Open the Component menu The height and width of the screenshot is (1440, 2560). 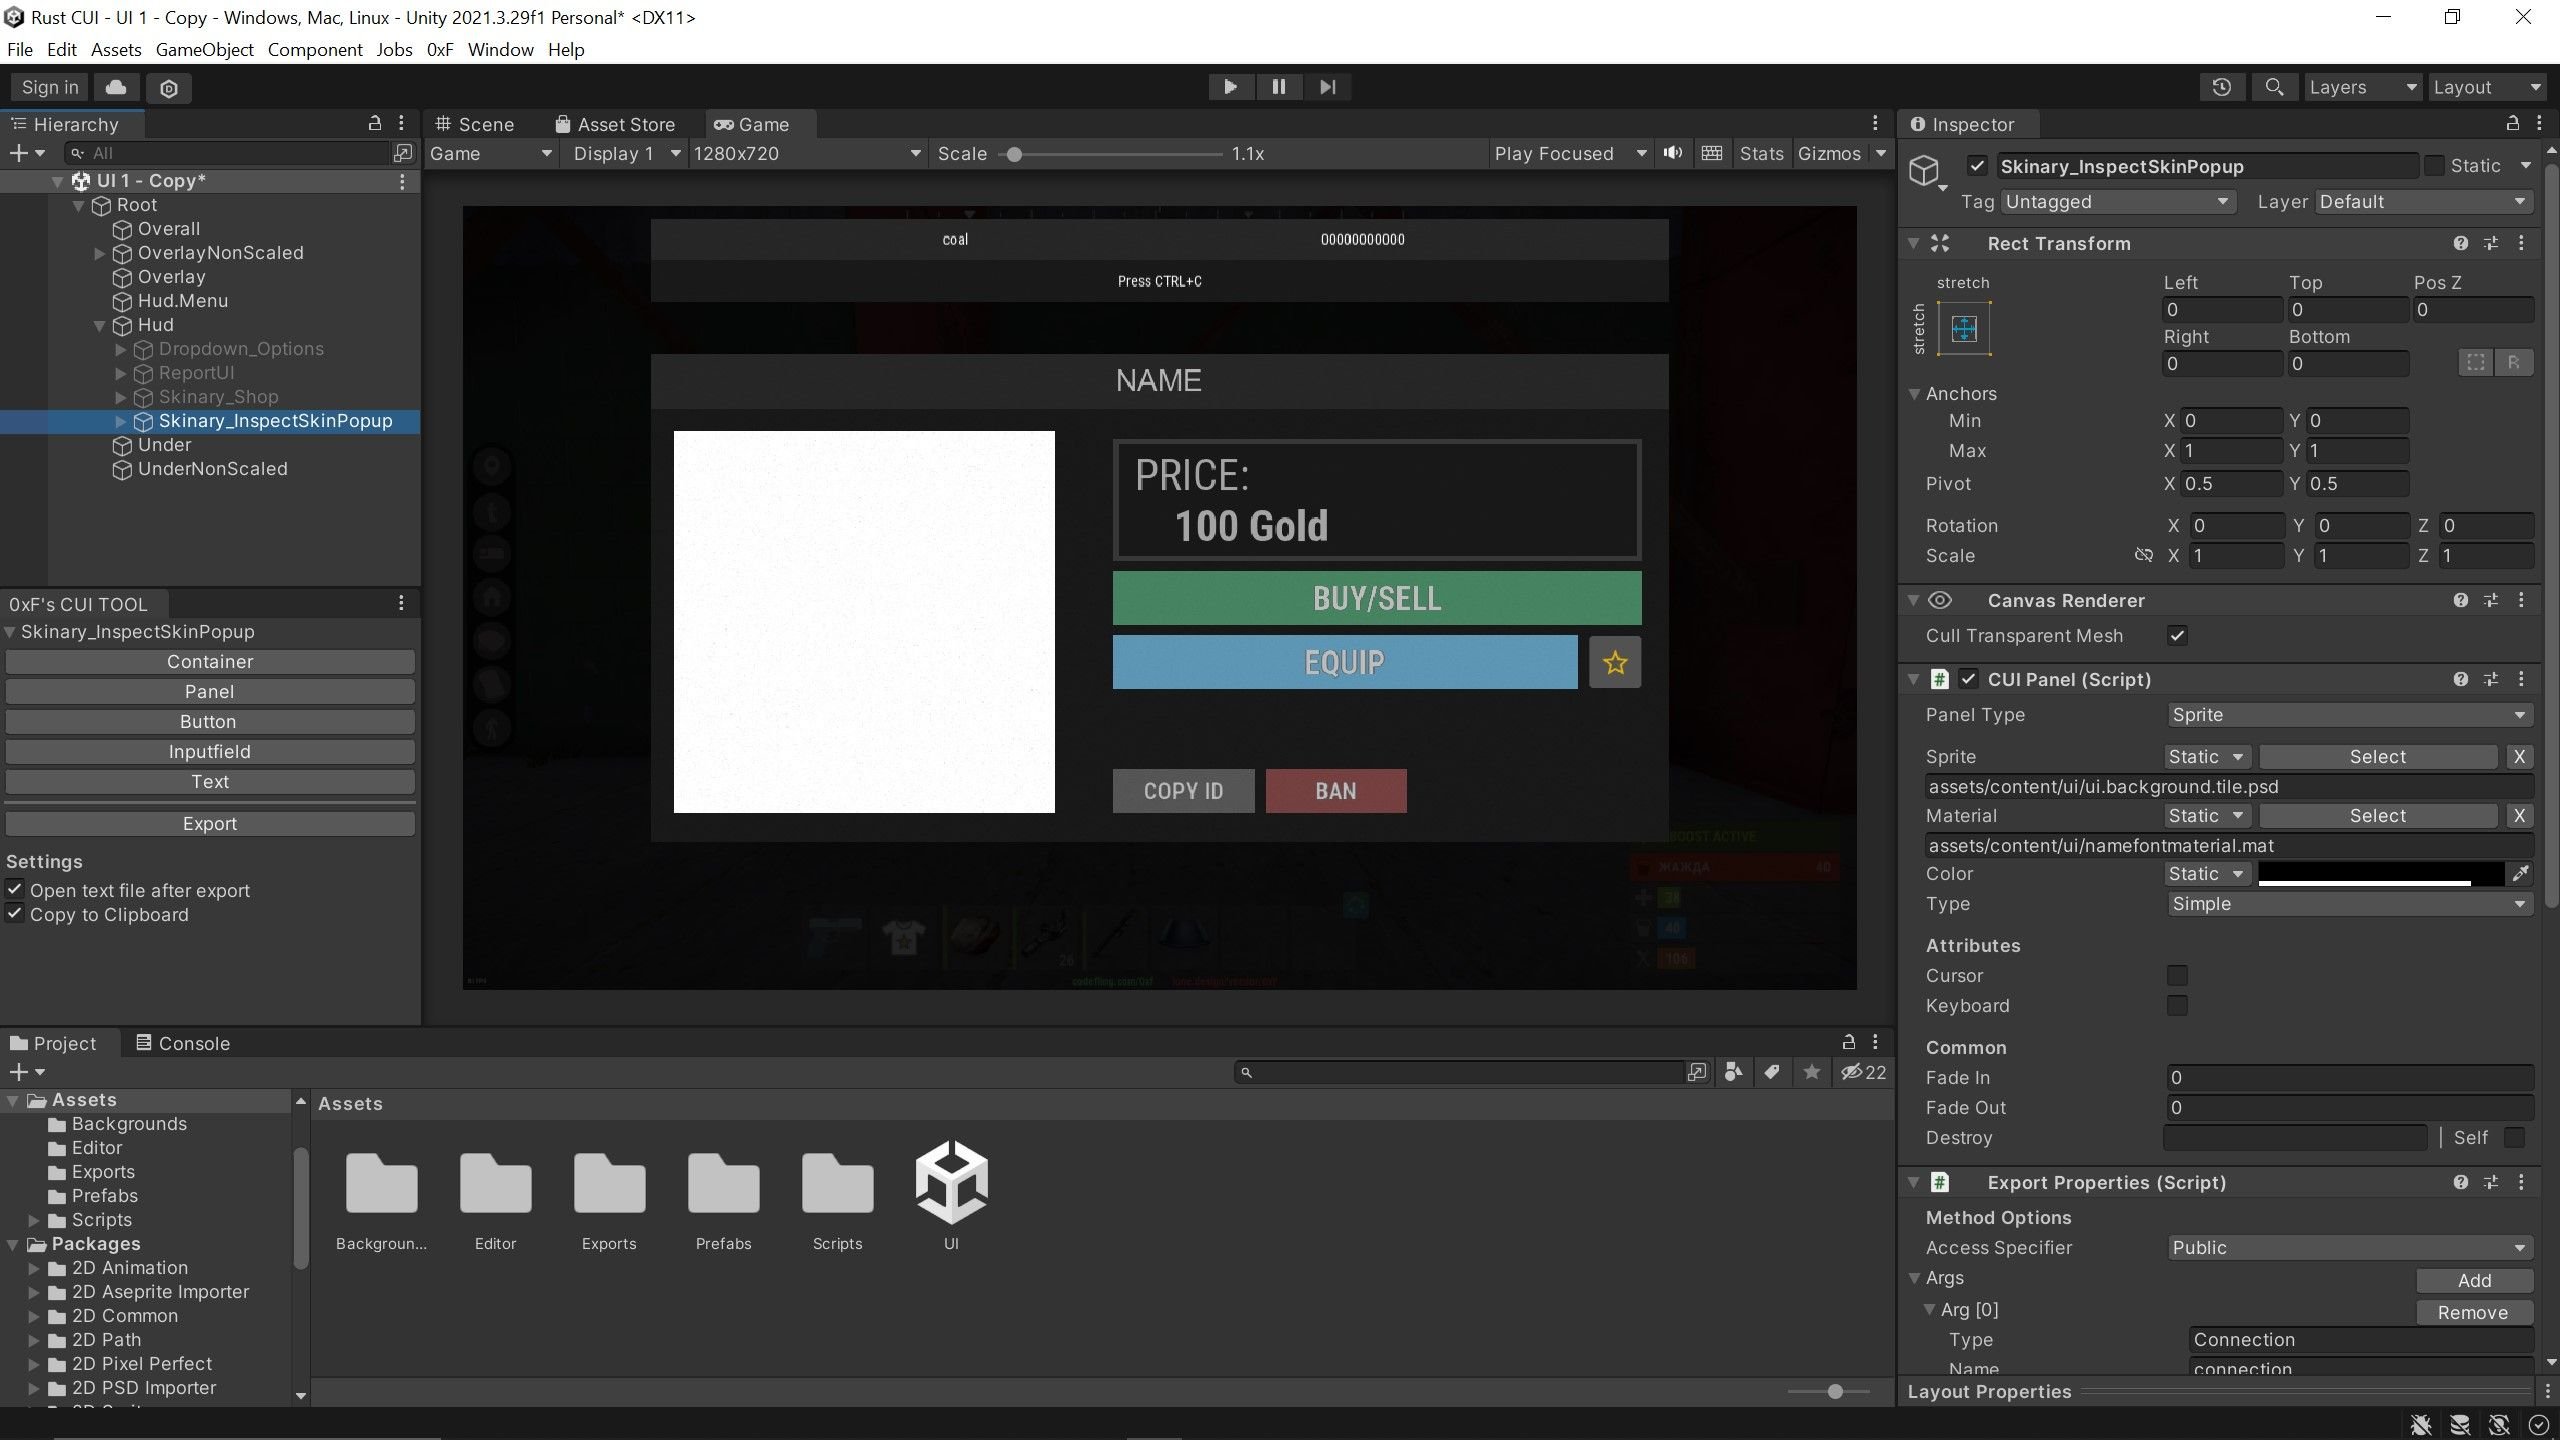pyautogui.click(x=315, y=50)
